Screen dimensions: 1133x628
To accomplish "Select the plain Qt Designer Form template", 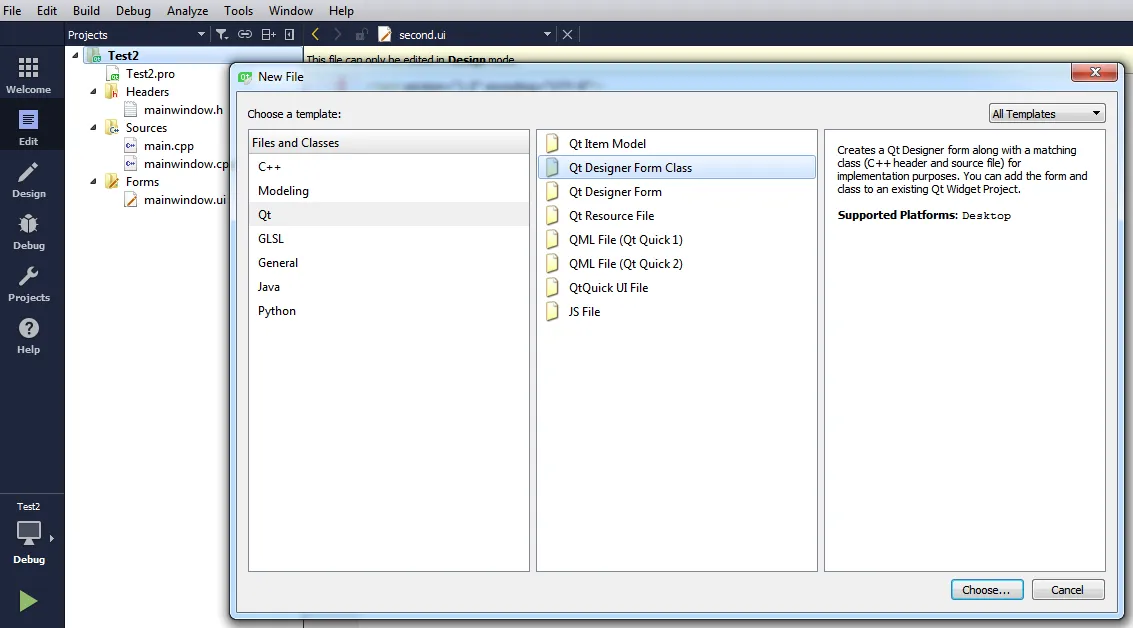I will (676, 192).
